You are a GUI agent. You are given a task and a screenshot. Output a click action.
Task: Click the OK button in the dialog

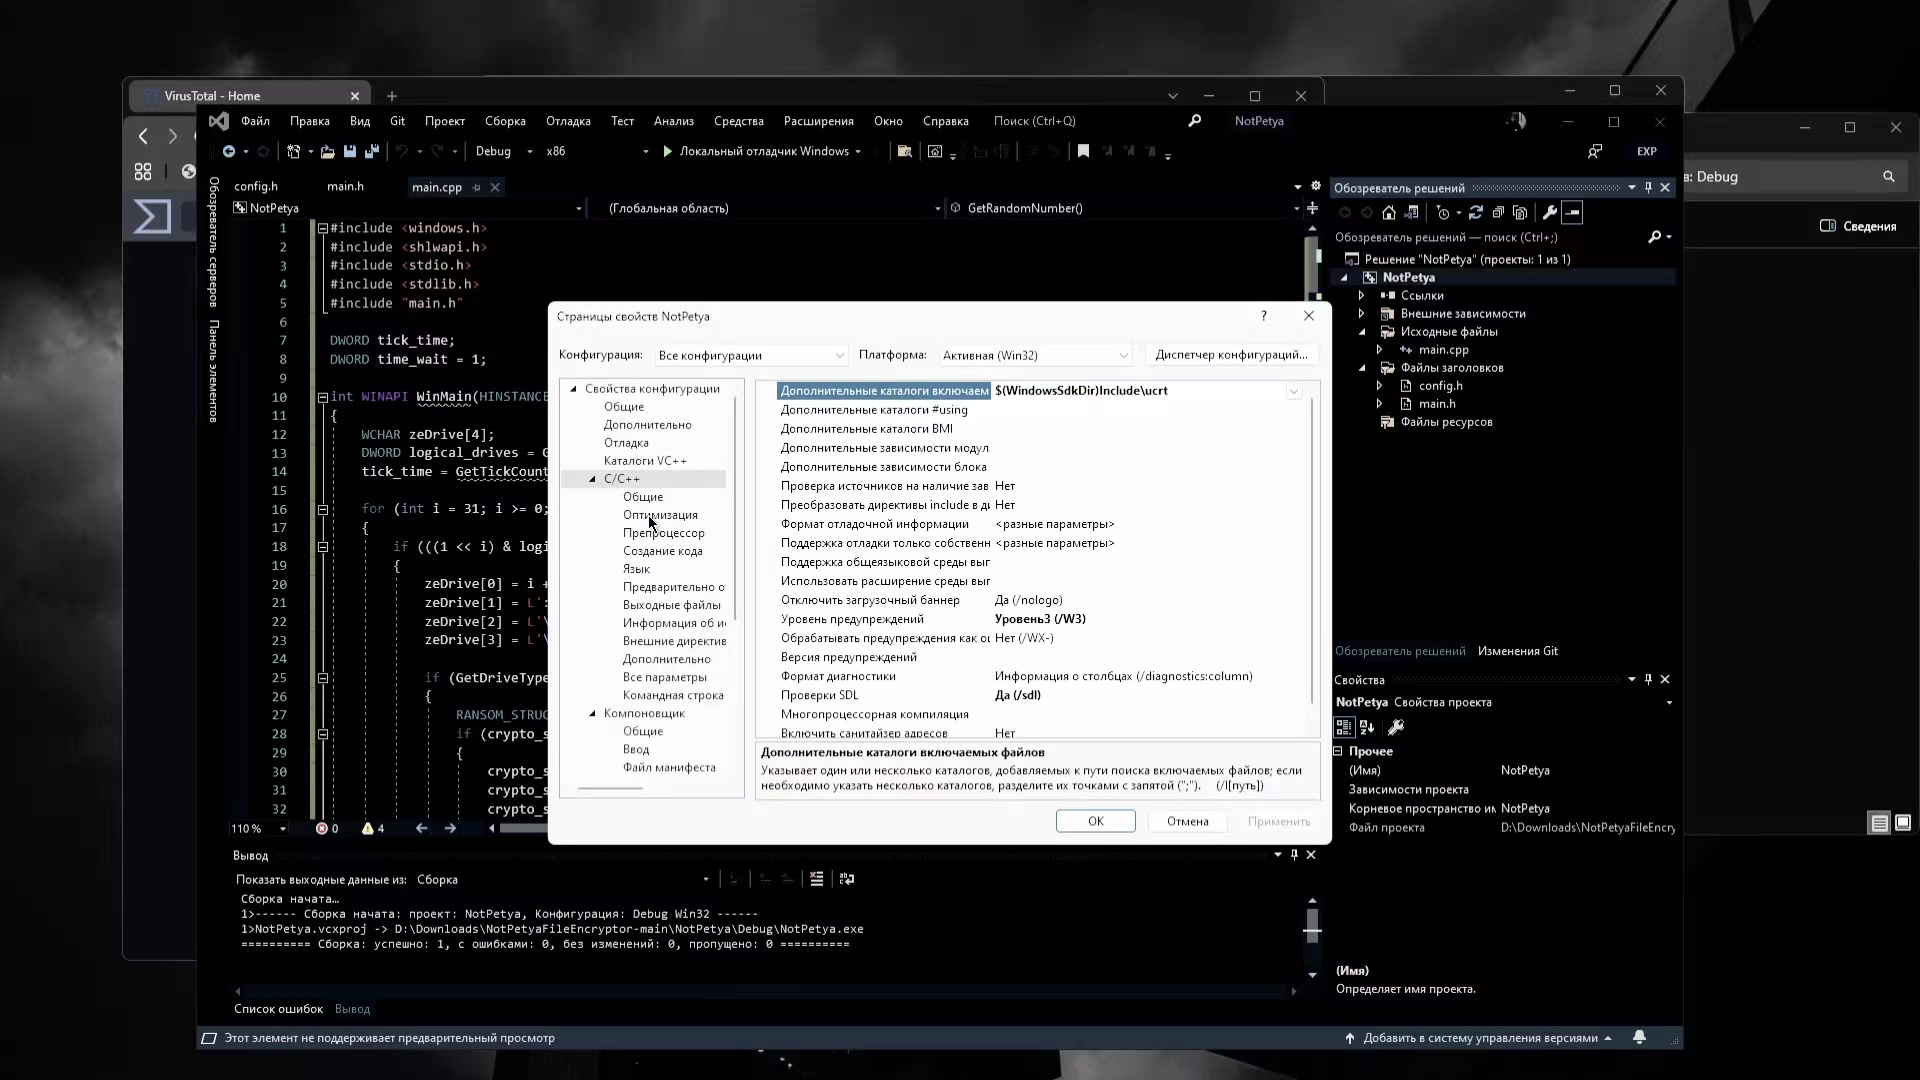coord(1096,822)
